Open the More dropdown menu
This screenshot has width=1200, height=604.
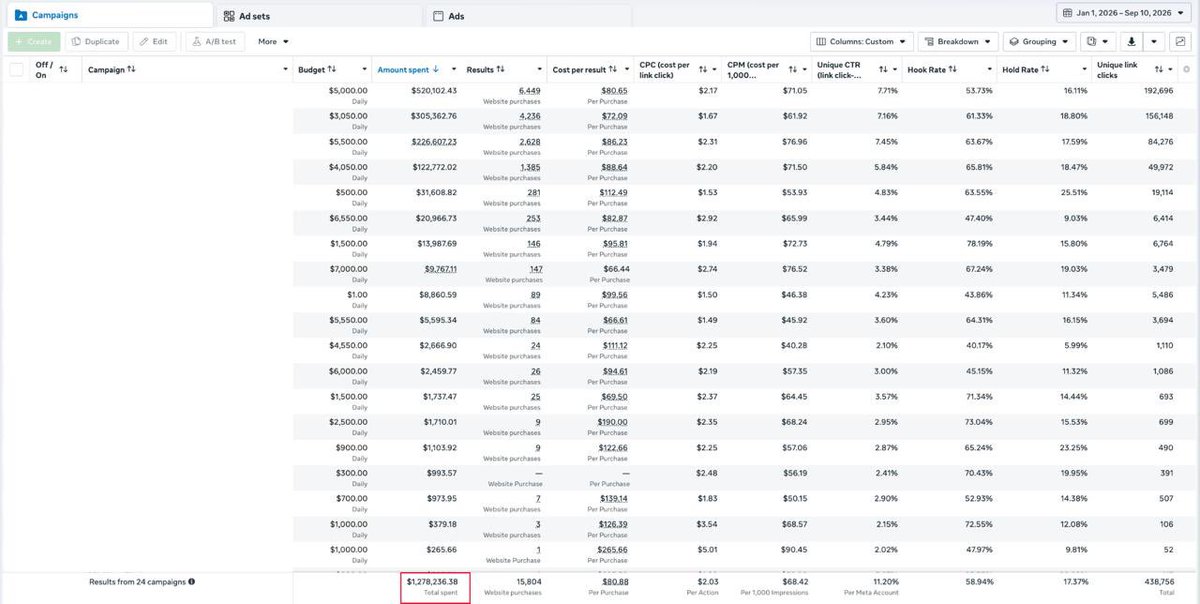[273, 42]
